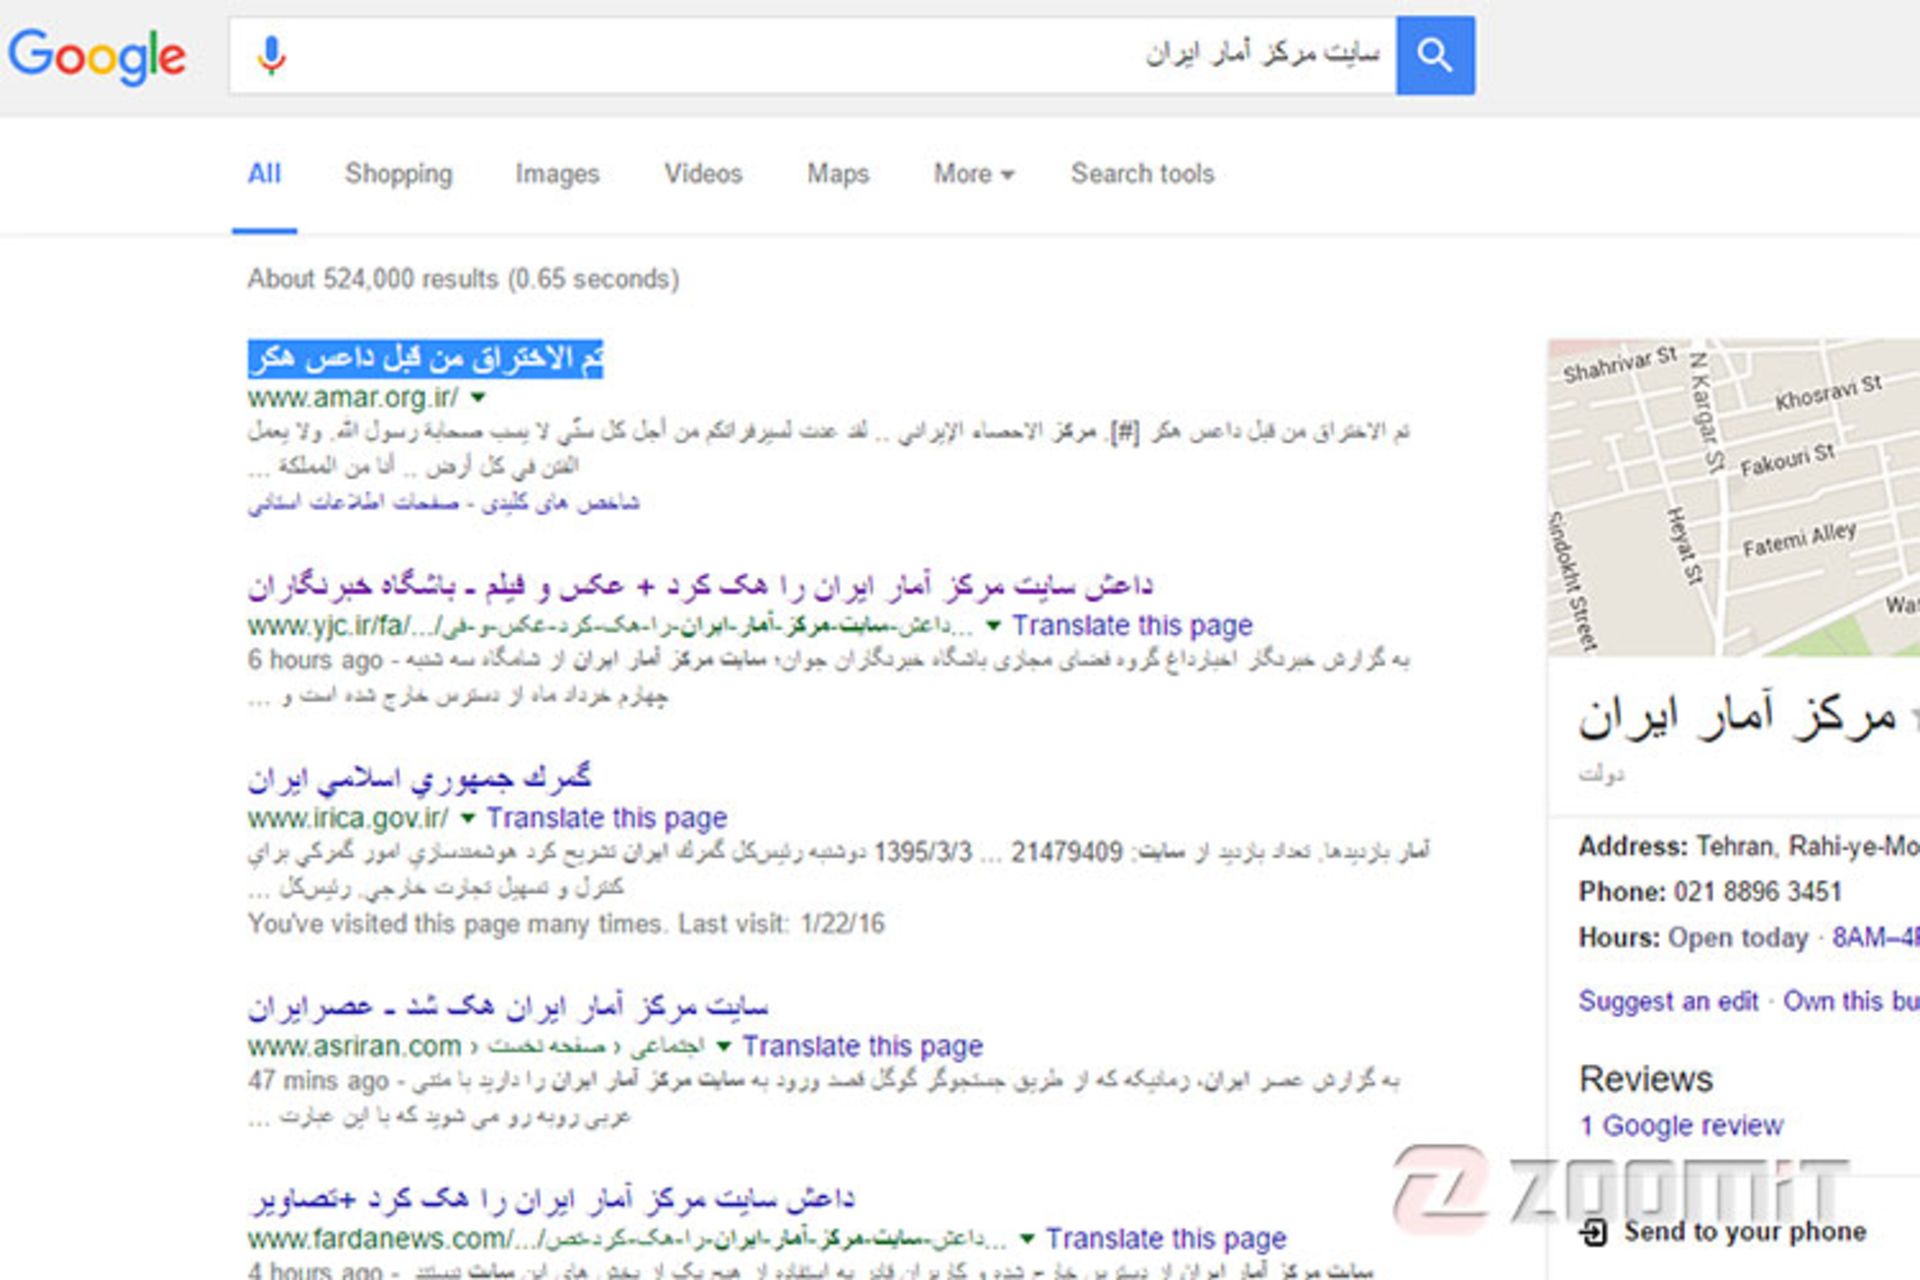
Task: Open Search tools options
Action: click(x=1143, y=174)
